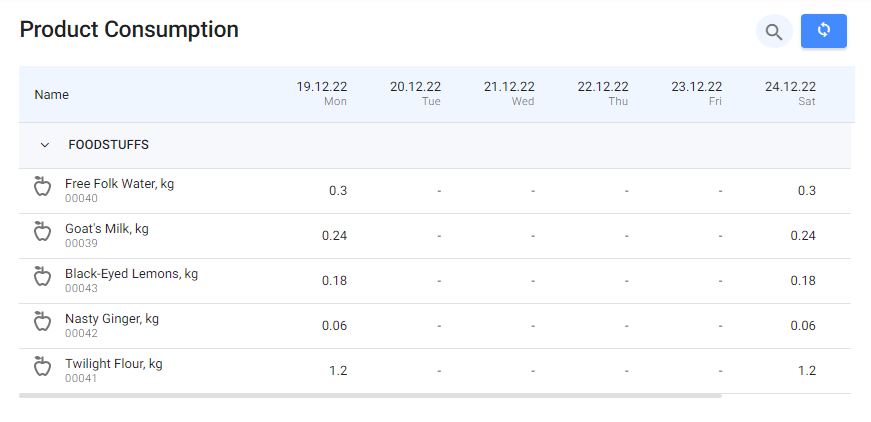
Task: Click the Name column header
Action: pyautogui.click(x=52, y=95)
